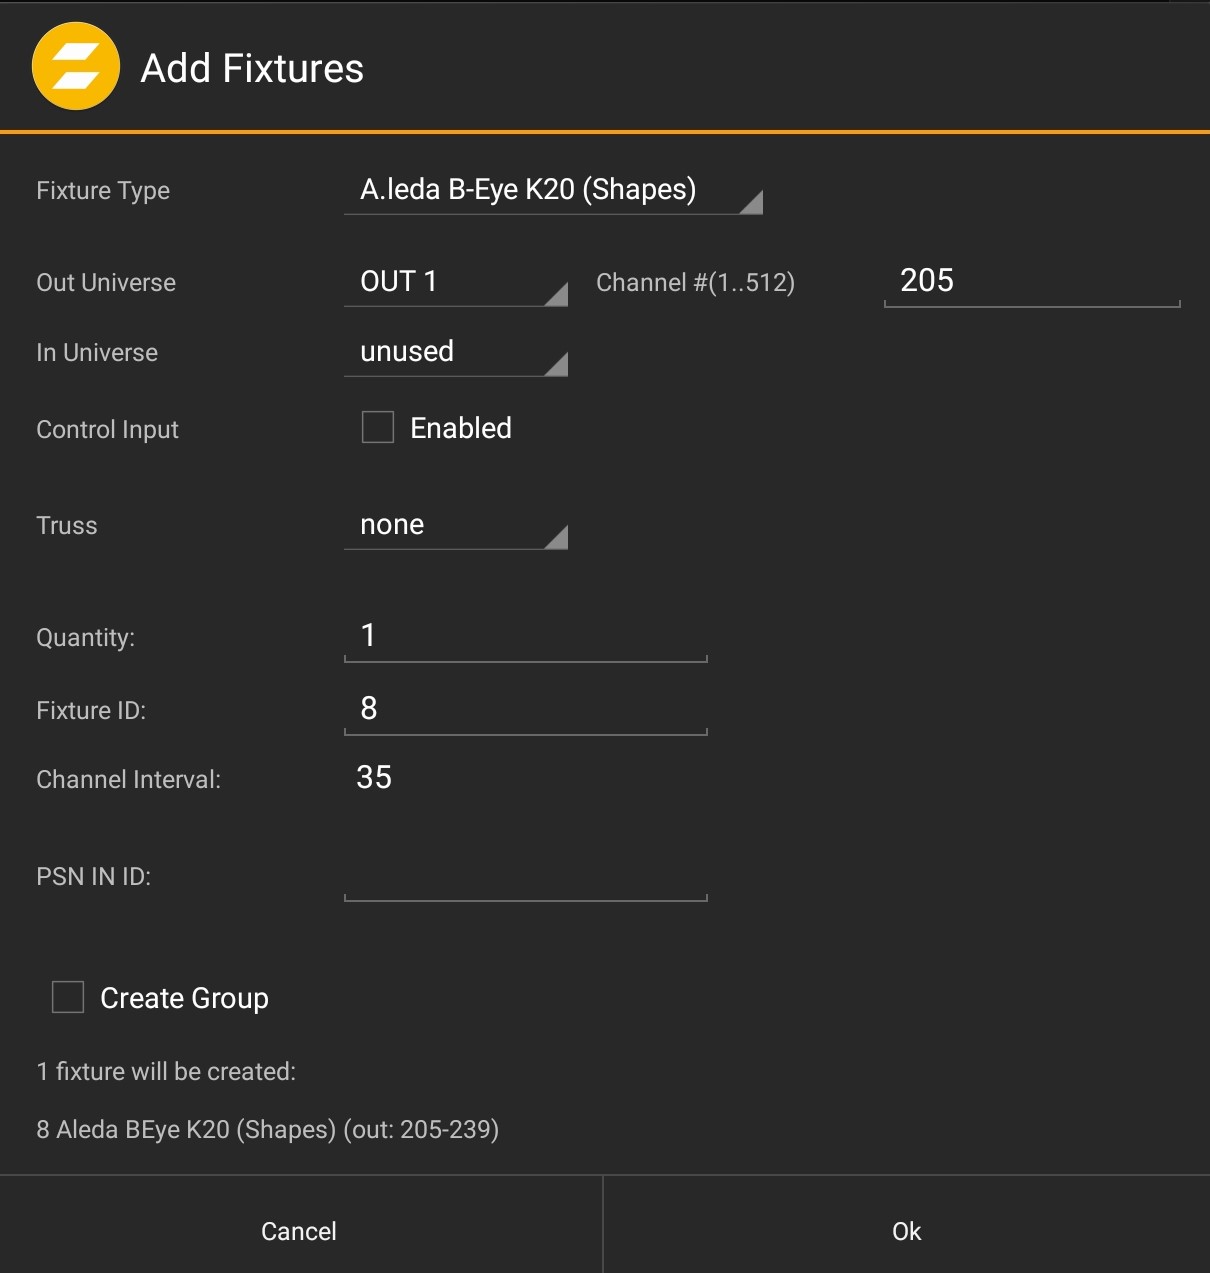Select the Fixture ID input field

coord(525,709)
